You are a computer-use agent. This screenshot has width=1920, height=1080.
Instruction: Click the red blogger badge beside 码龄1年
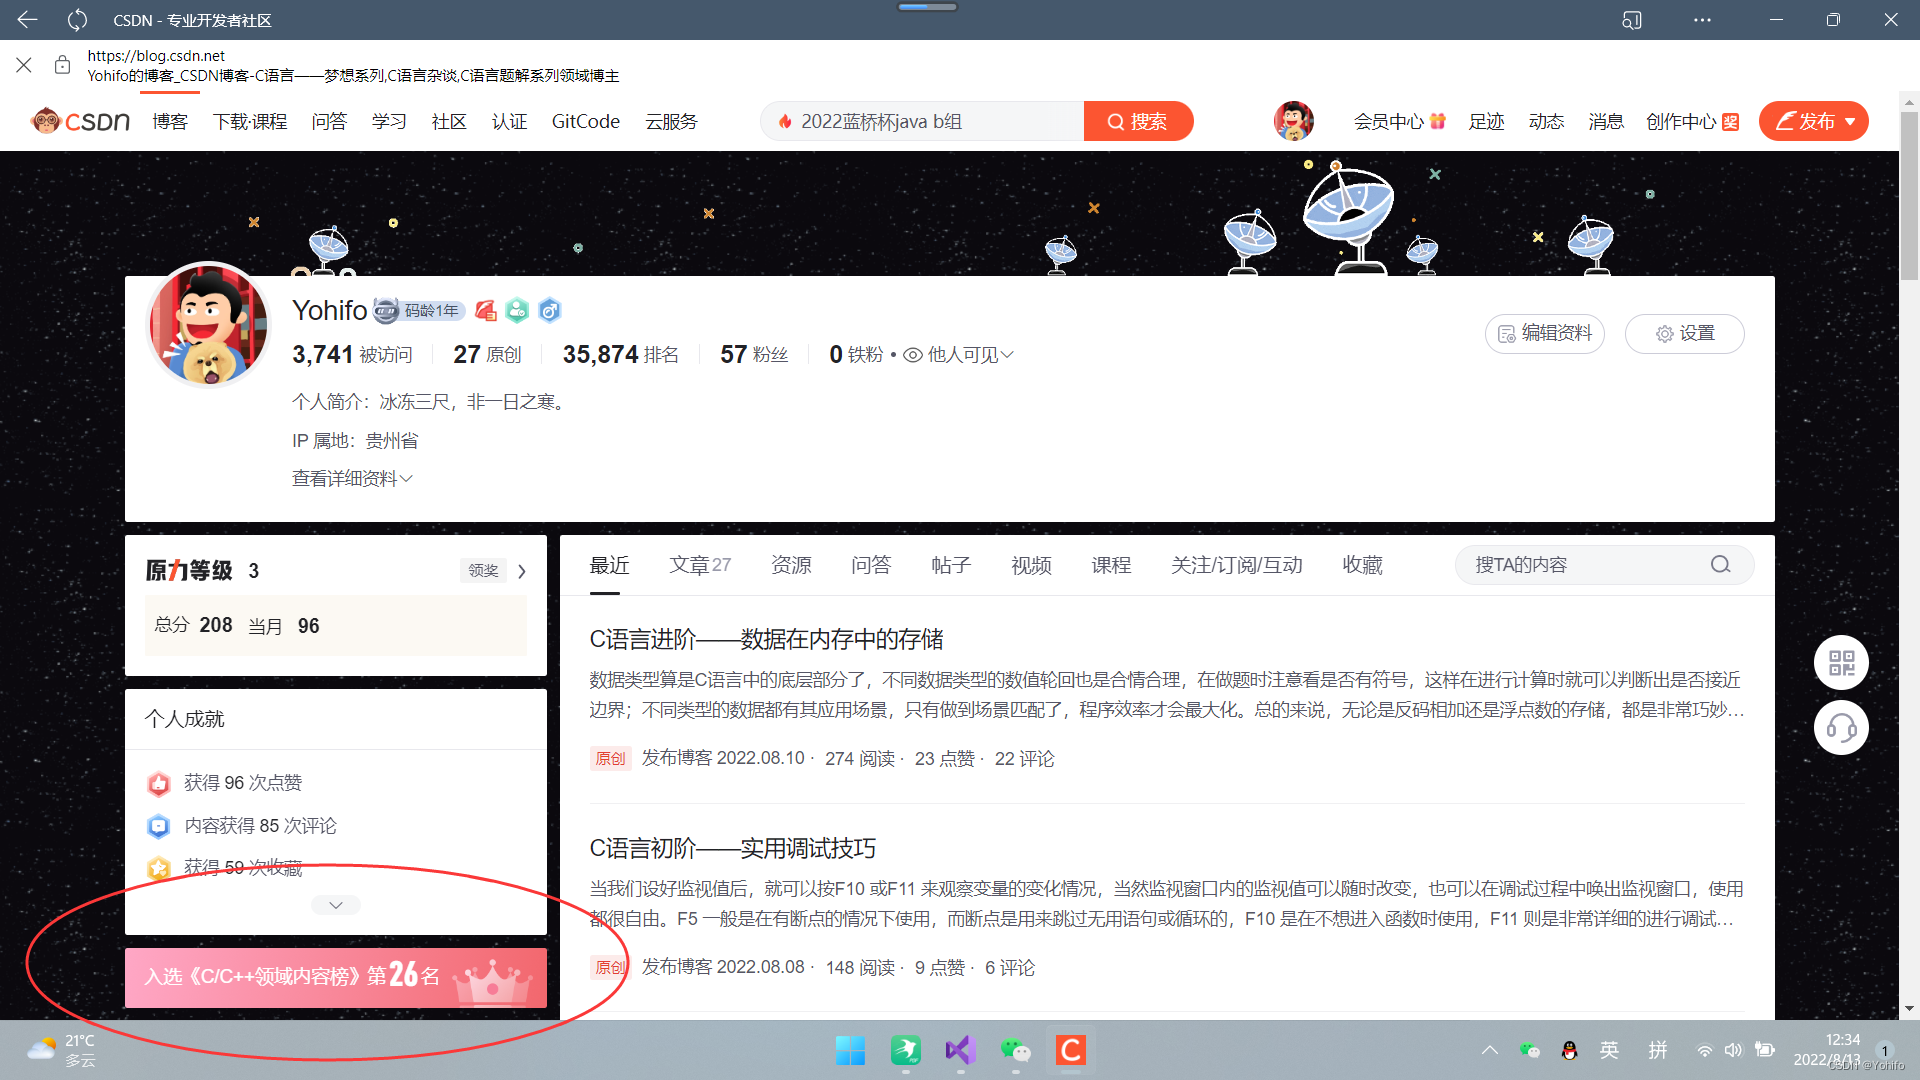pyautogui.click(x=486, y=310)
